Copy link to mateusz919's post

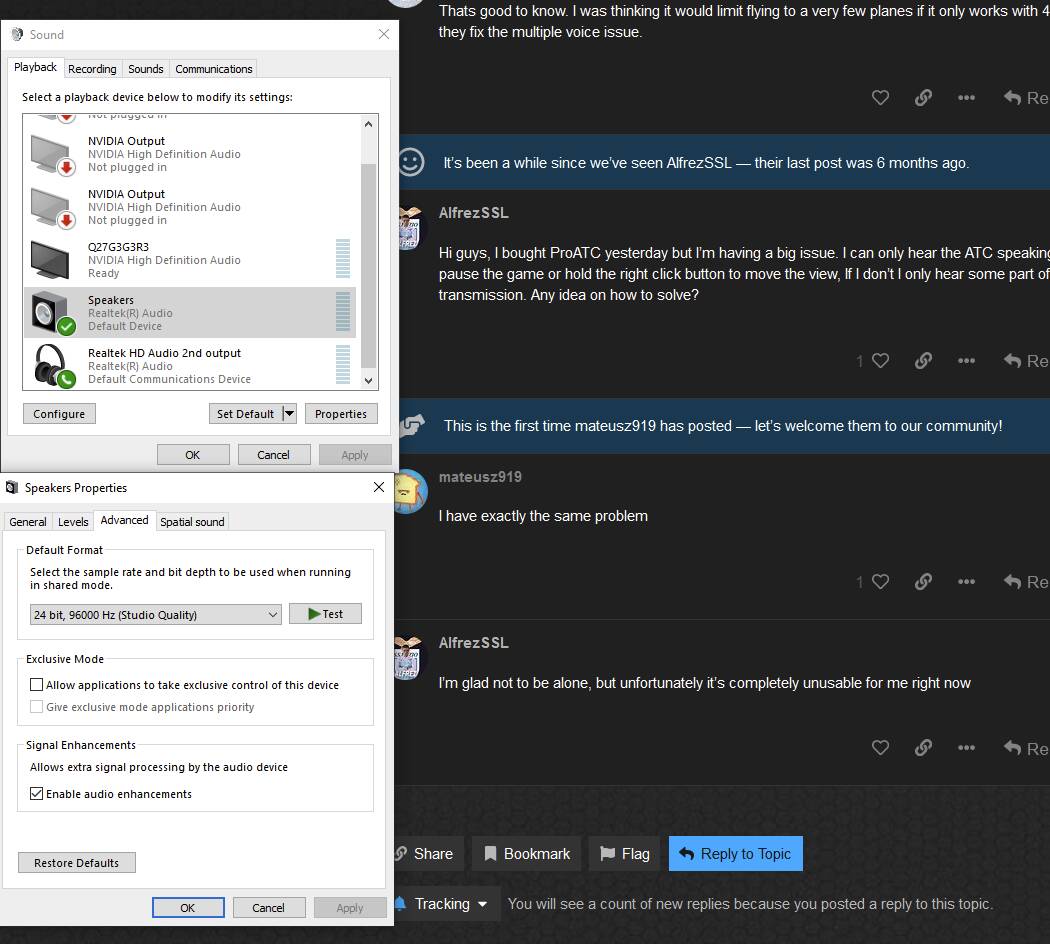click(x=923, y=582)
